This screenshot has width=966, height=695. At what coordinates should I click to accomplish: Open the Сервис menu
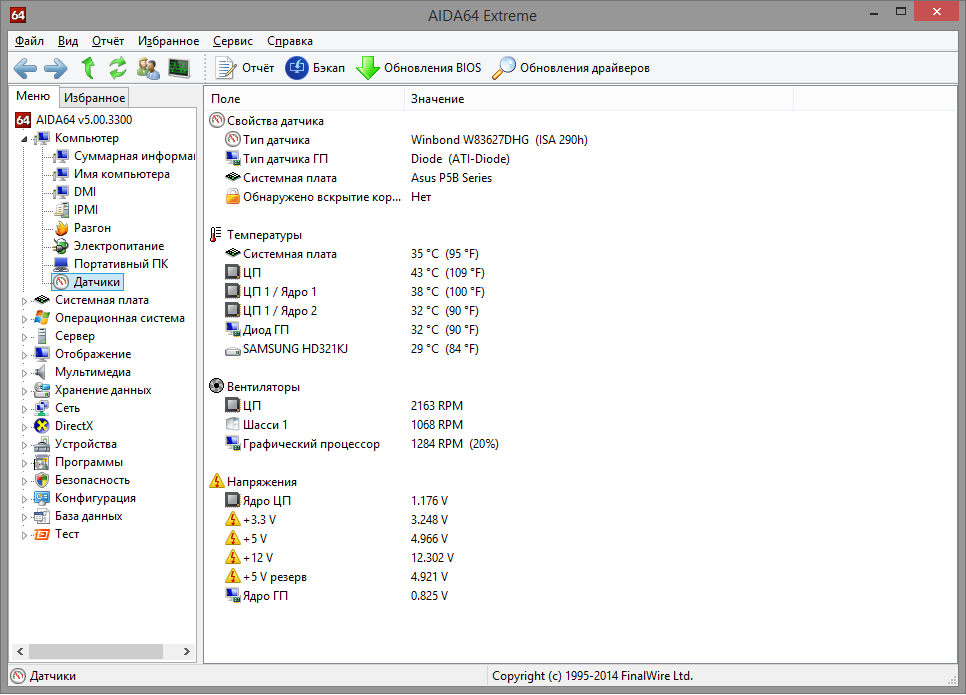pyautogui.click(x=233, y=41)
